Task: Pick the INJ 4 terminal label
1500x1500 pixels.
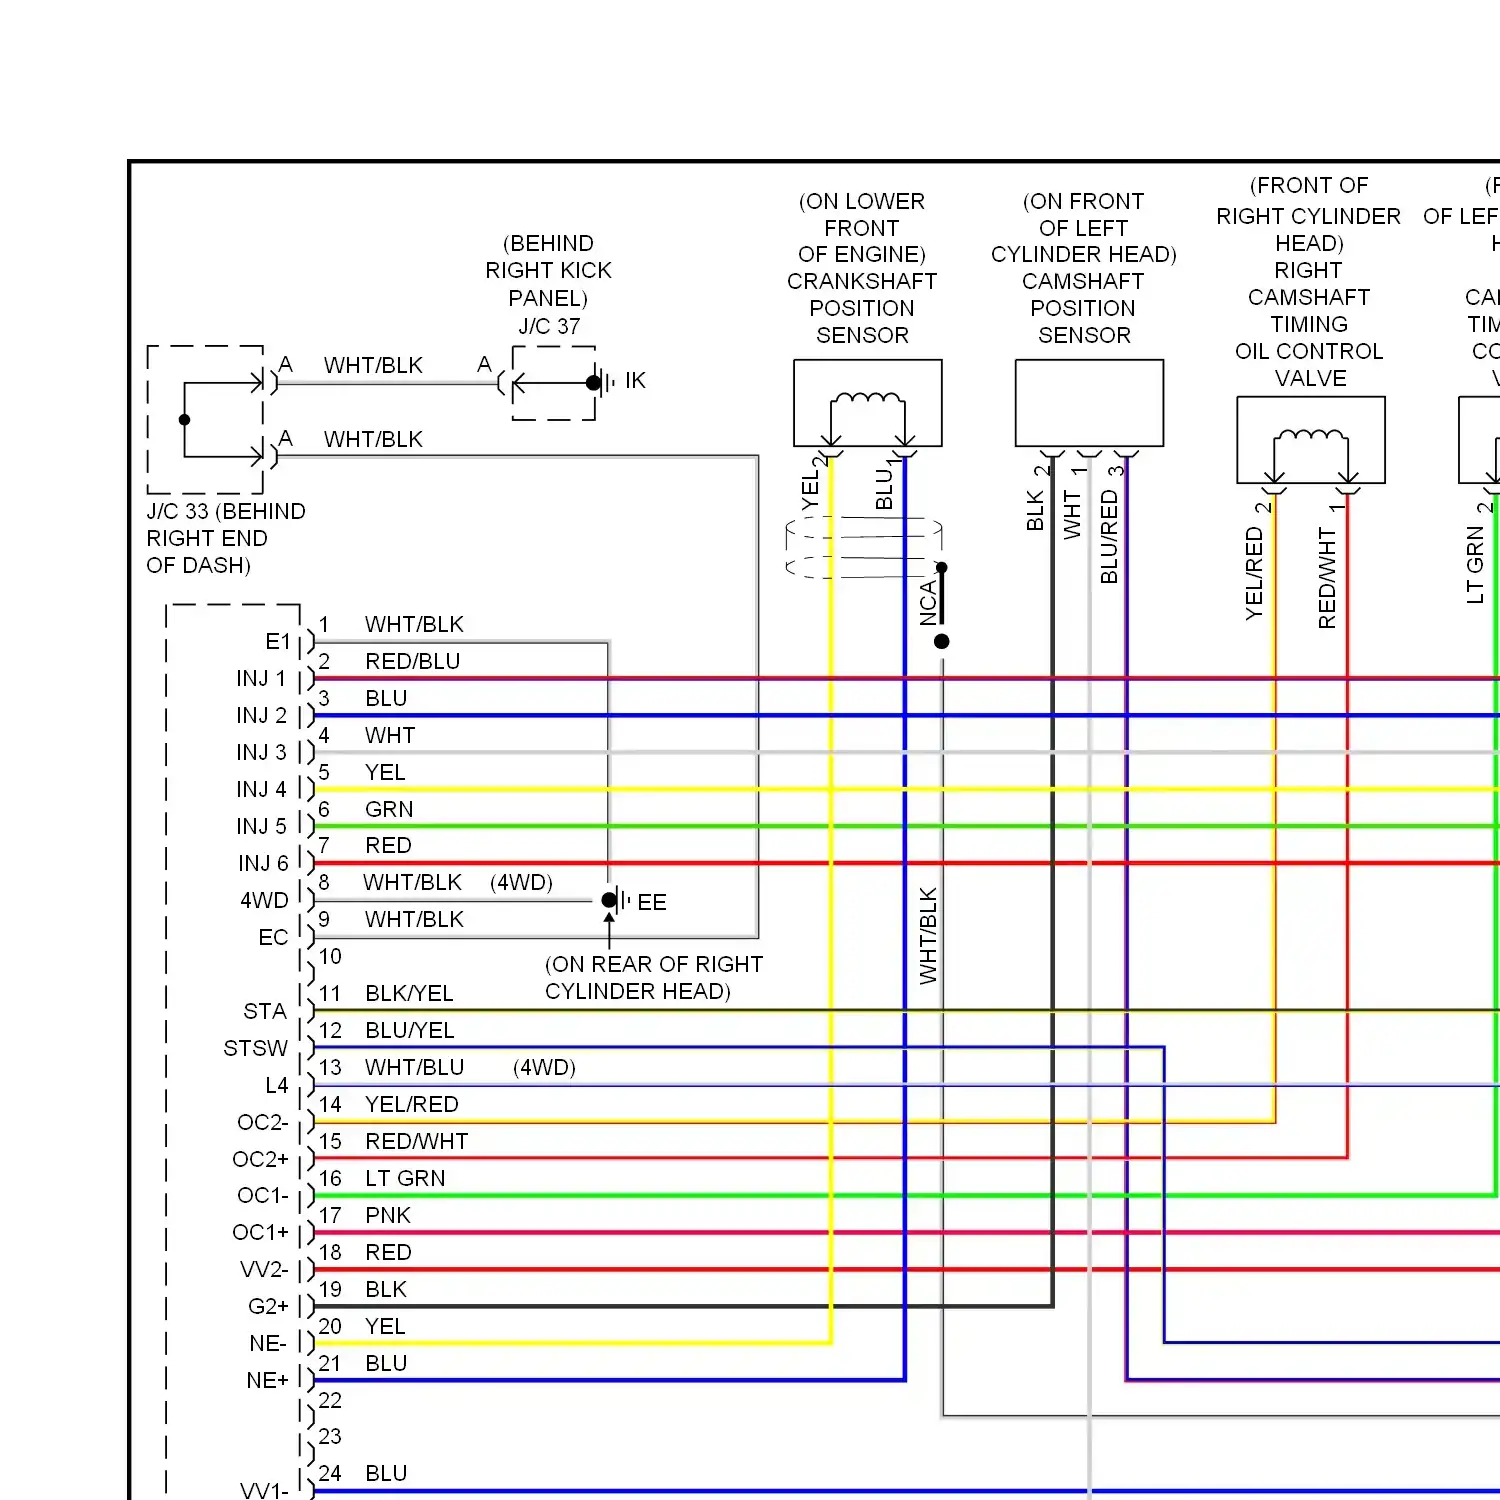Action: (x=261, y=790)
